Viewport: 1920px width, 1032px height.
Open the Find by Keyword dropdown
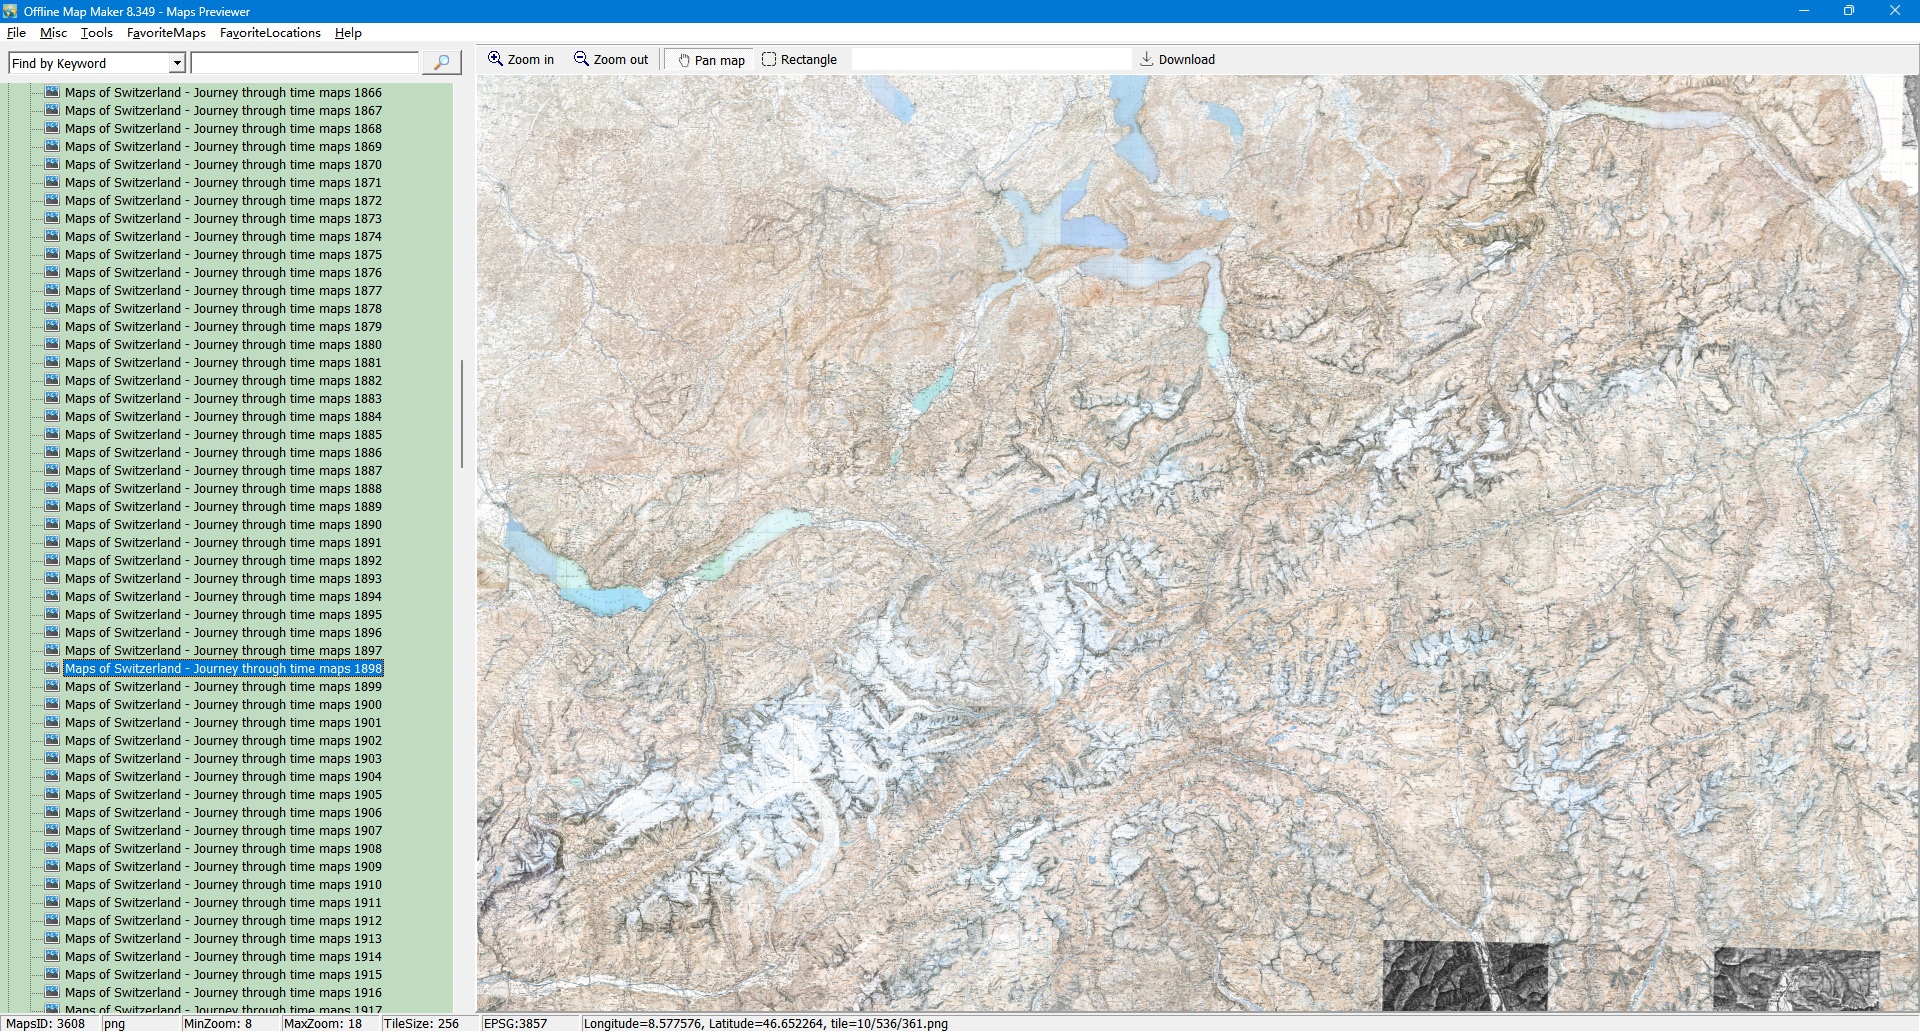pos(177,63)
